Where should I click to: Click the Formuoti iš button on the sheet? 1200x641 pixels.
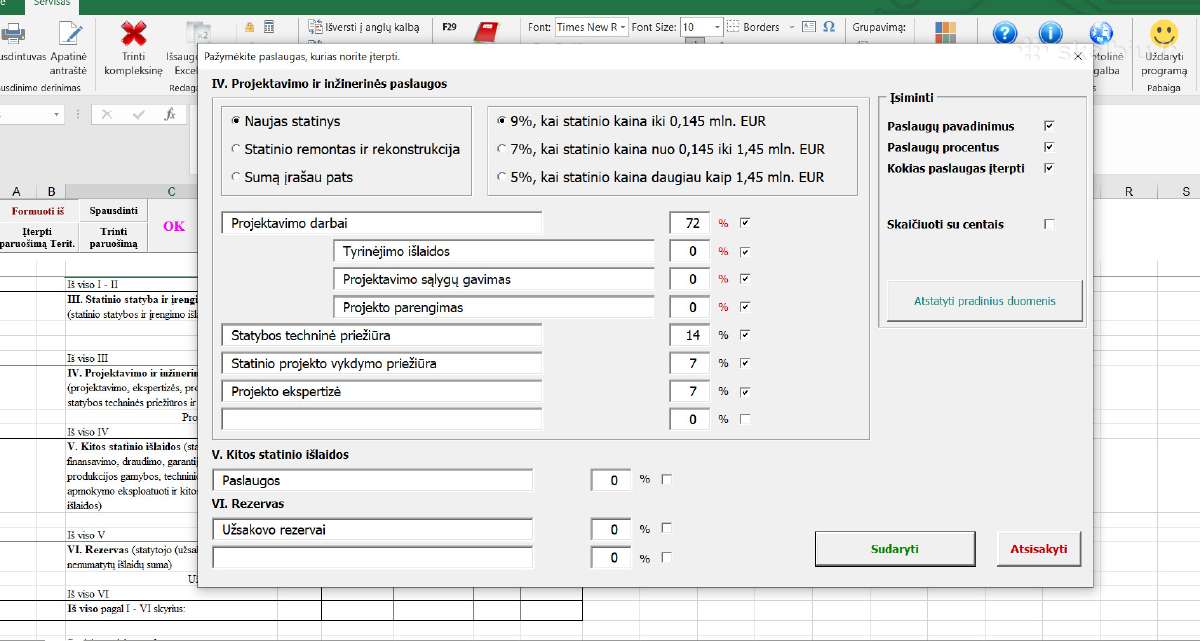point(38,211)
